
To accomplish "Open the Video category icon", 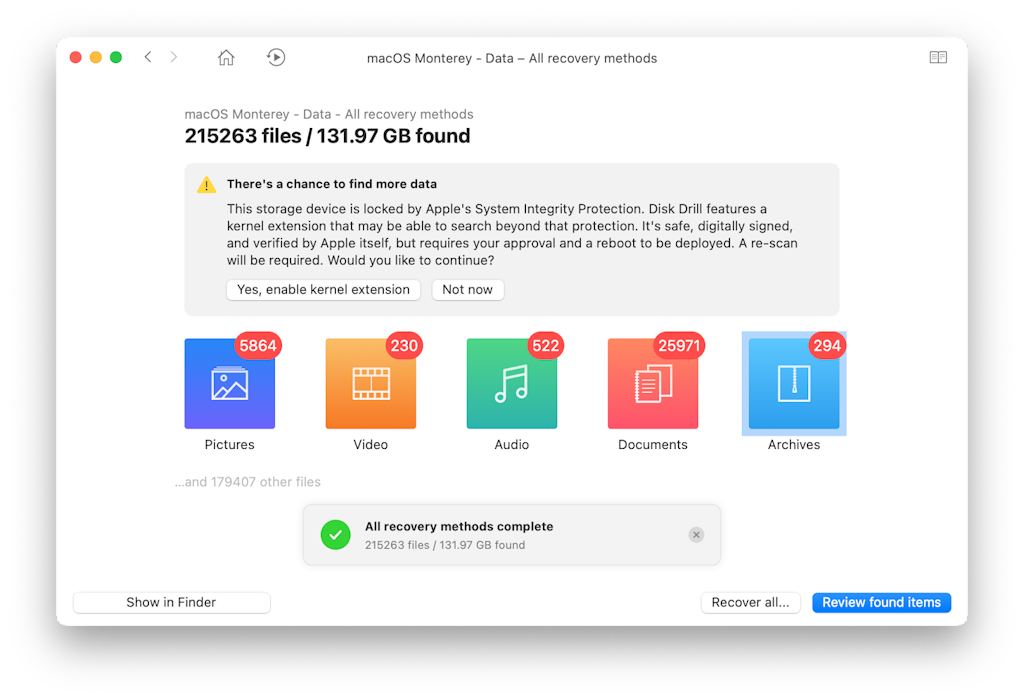I will pyautogui.click(x=370, y=384).
